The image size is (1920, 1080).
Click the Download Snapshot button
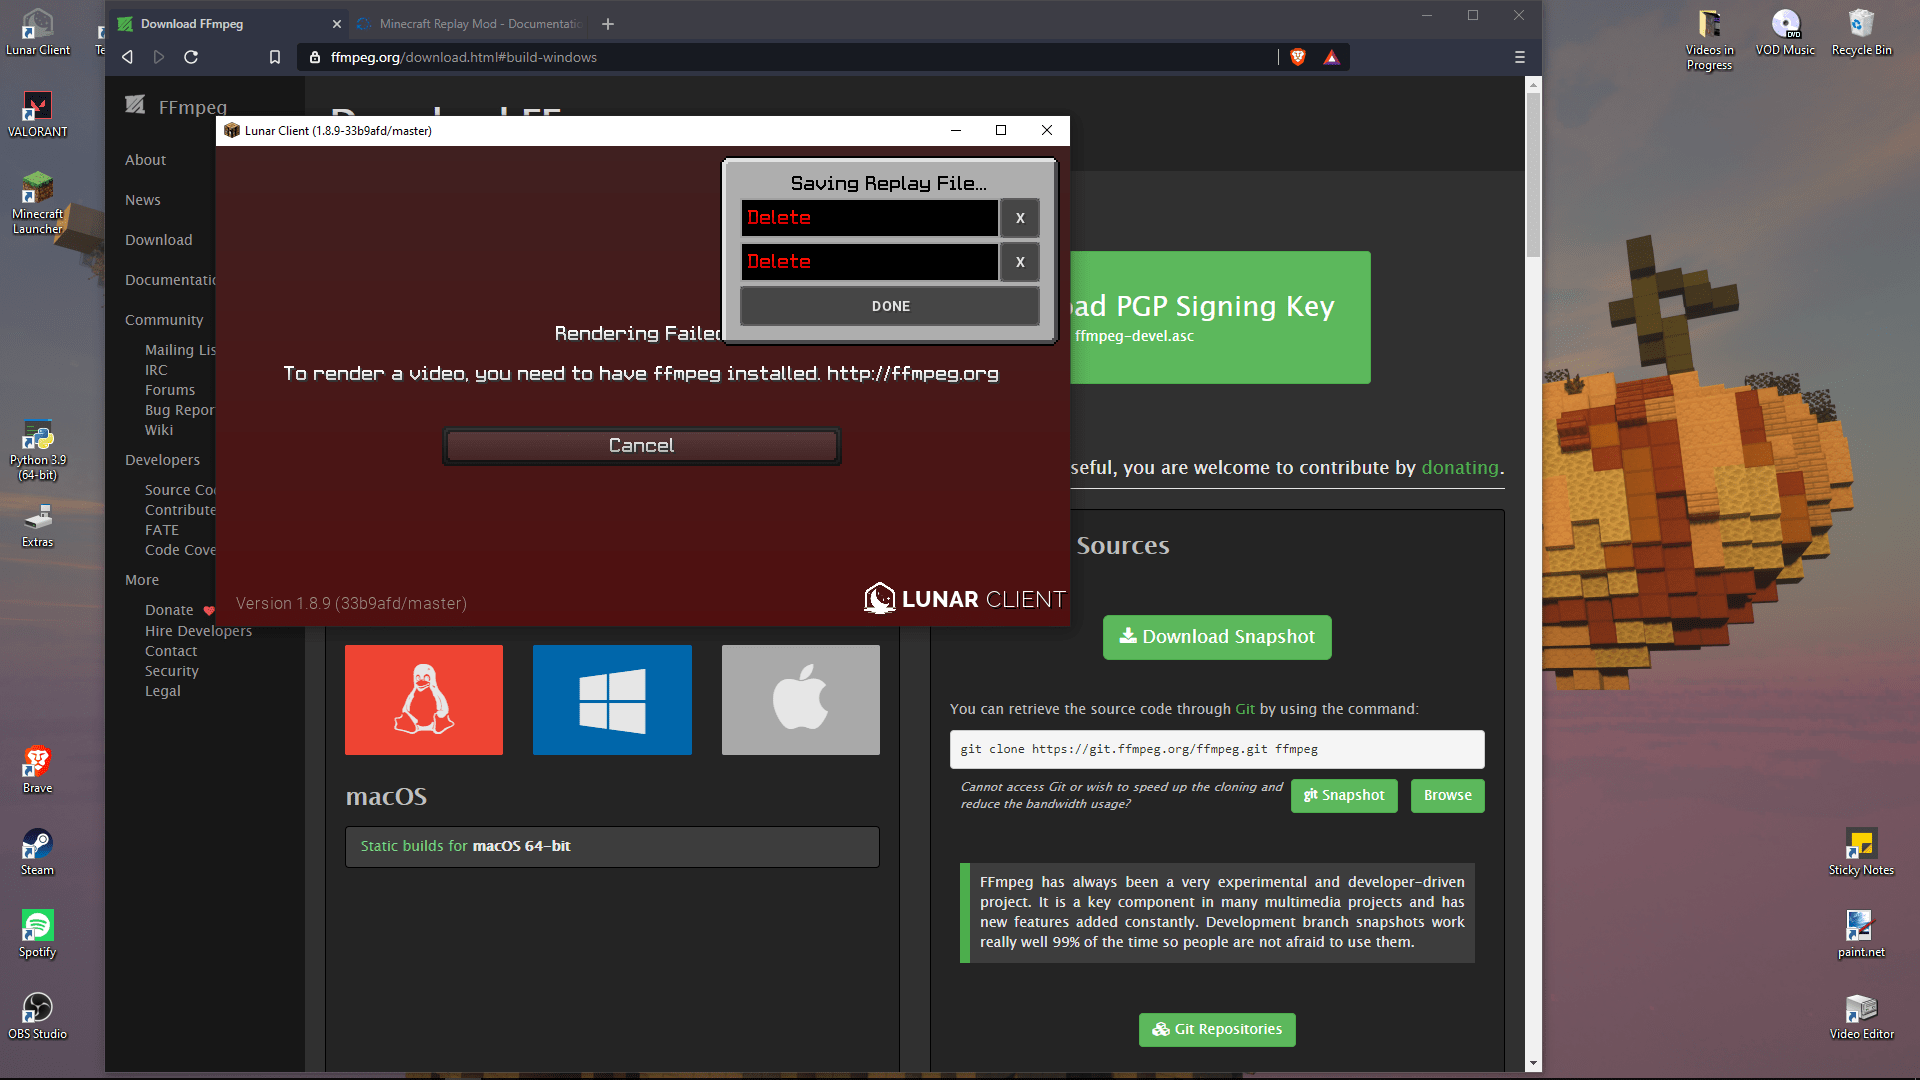point(1217,637)
